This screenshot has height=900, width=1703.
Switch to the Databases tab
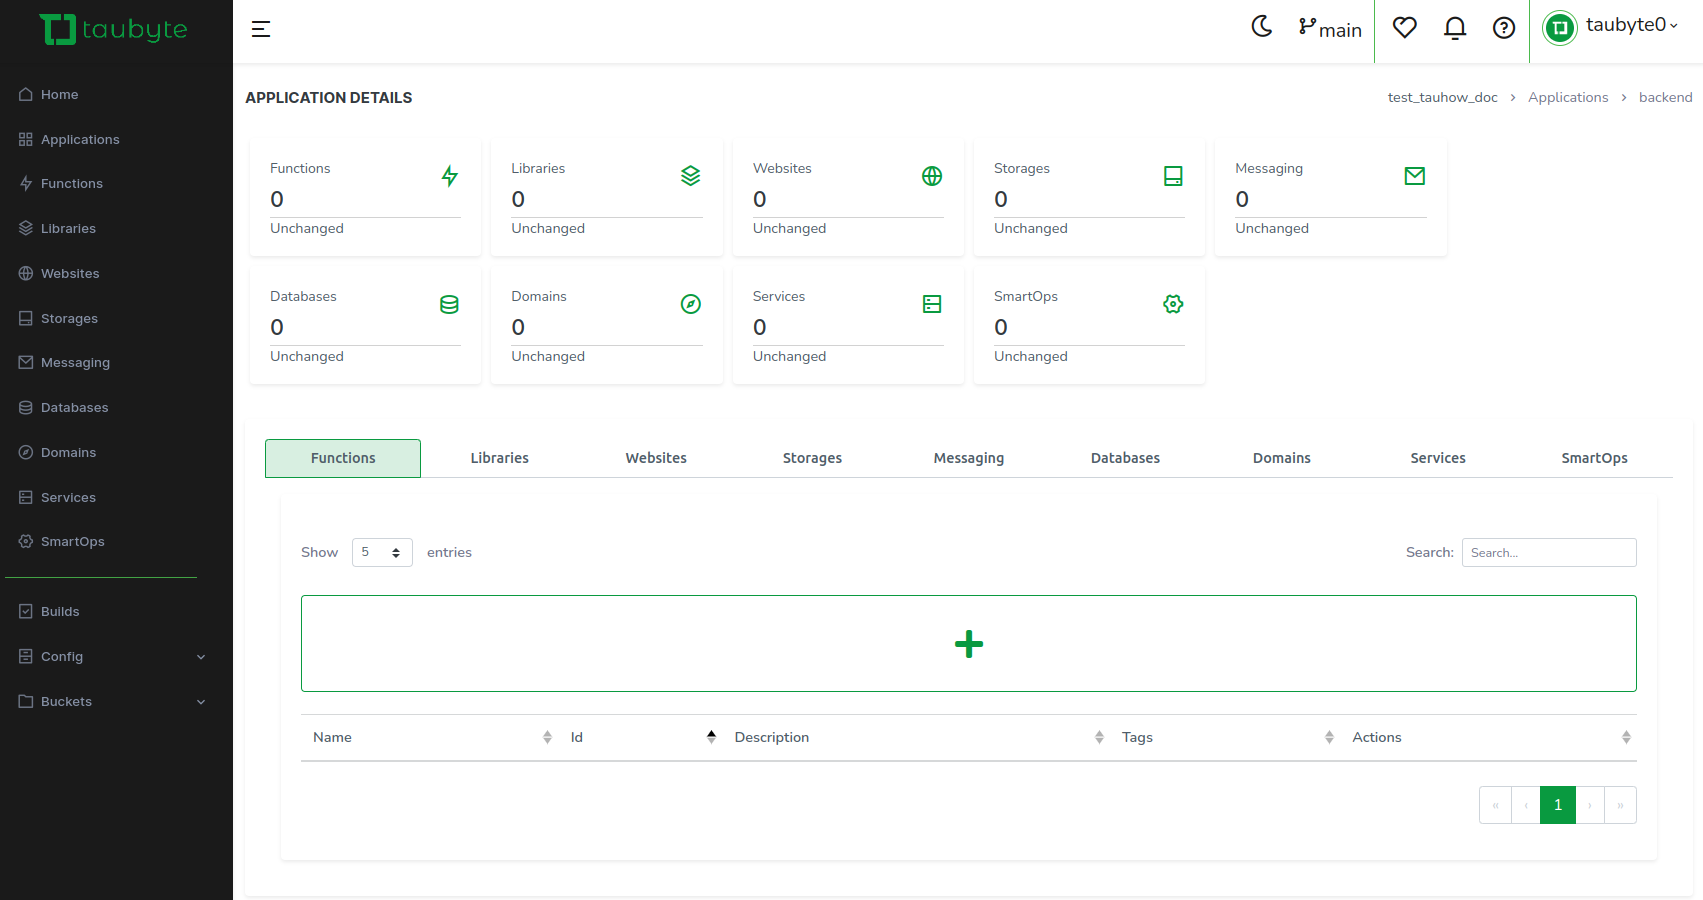(1125, 458)
